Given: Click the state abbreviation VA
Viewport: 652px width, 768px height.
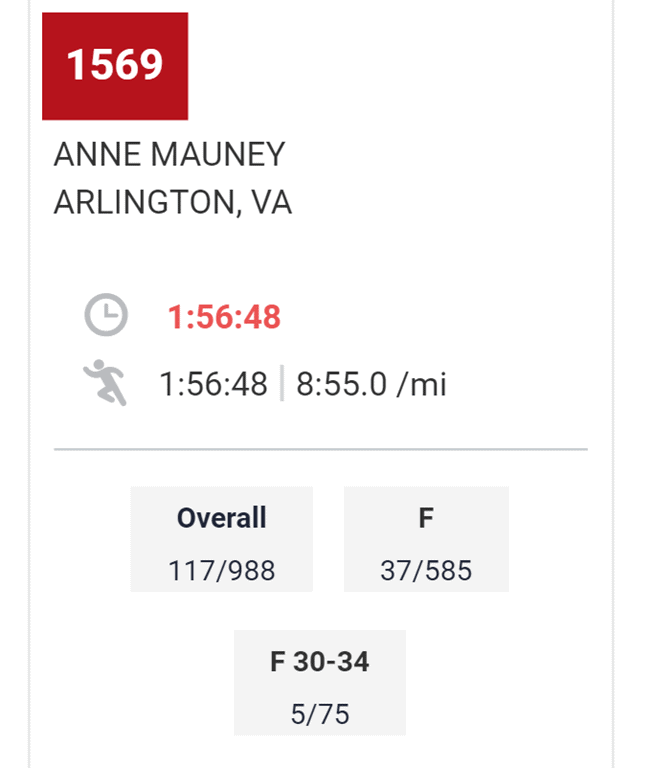Looking at the screenshot, I should [x=271, y=203].
